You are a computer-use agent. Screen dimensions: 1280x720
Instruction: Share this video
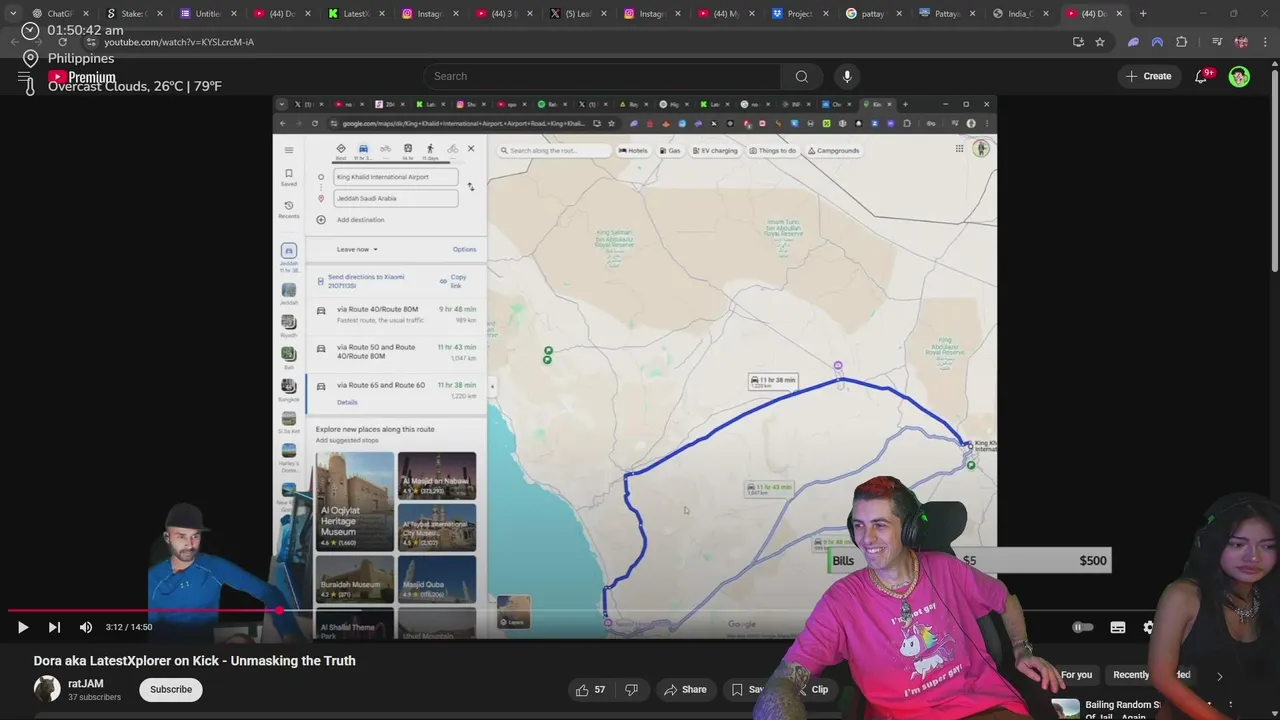685,689
